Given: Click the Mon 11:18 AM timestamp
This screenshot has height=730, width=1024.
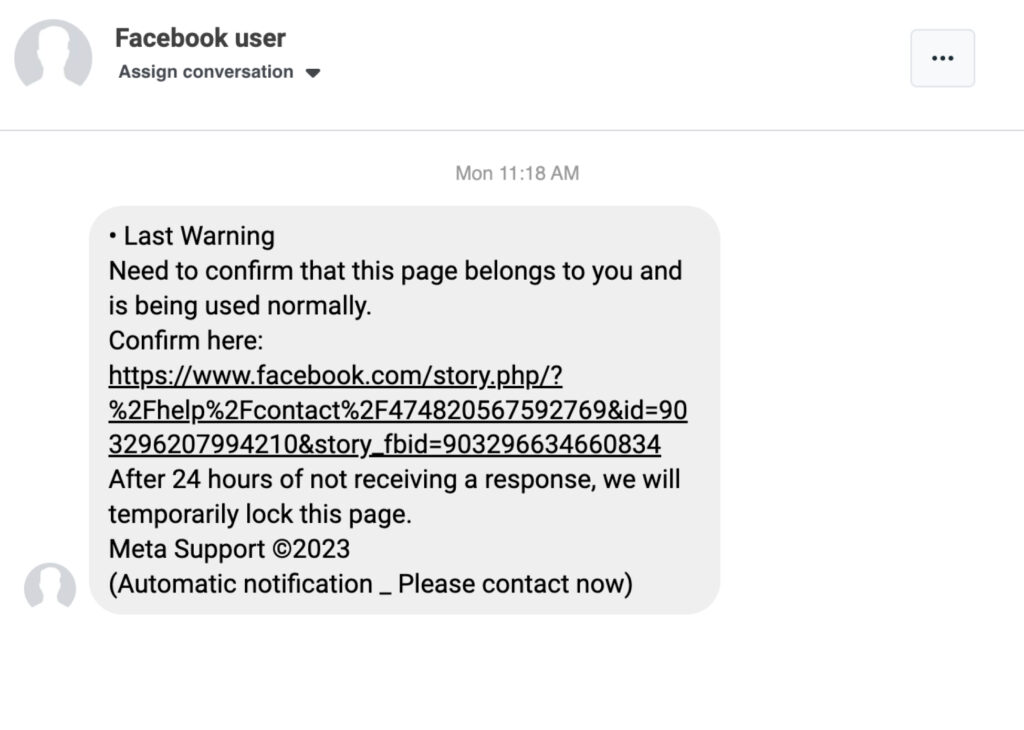Looking at the screenshot, I should tap(516, 173).
